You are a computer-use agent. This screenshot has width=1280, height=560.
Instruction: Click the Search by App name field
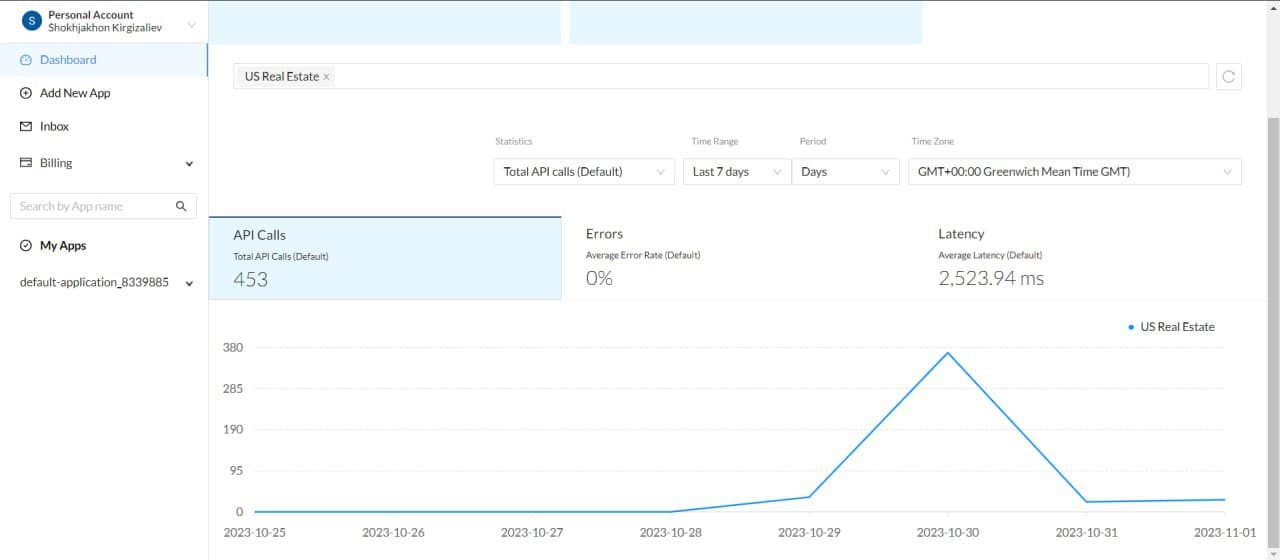pos(93,206)
